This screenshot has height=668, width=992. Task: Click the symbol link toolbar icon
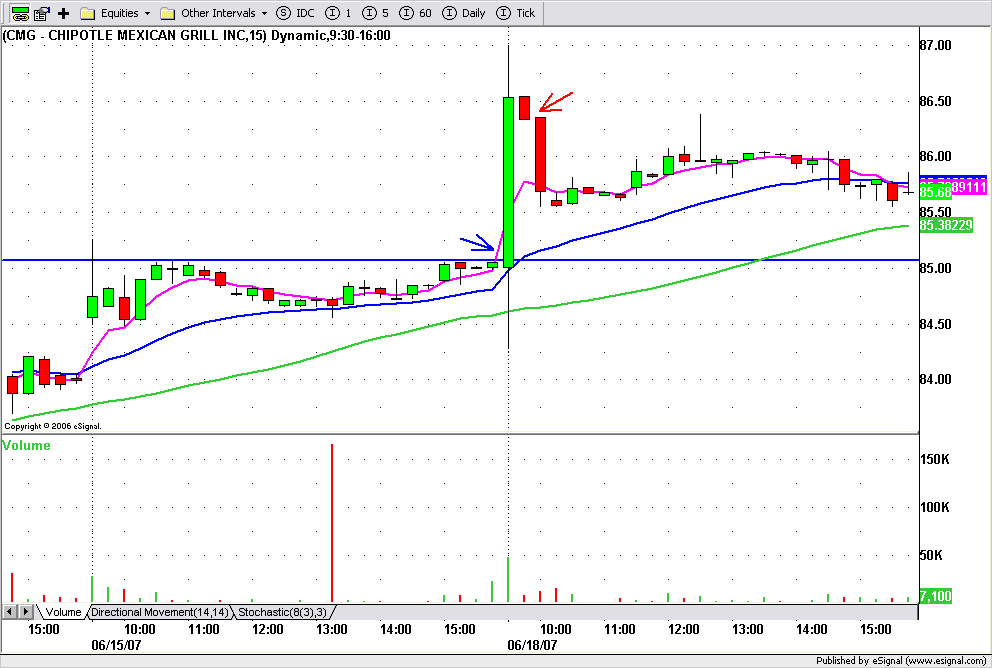click(21, 13)
